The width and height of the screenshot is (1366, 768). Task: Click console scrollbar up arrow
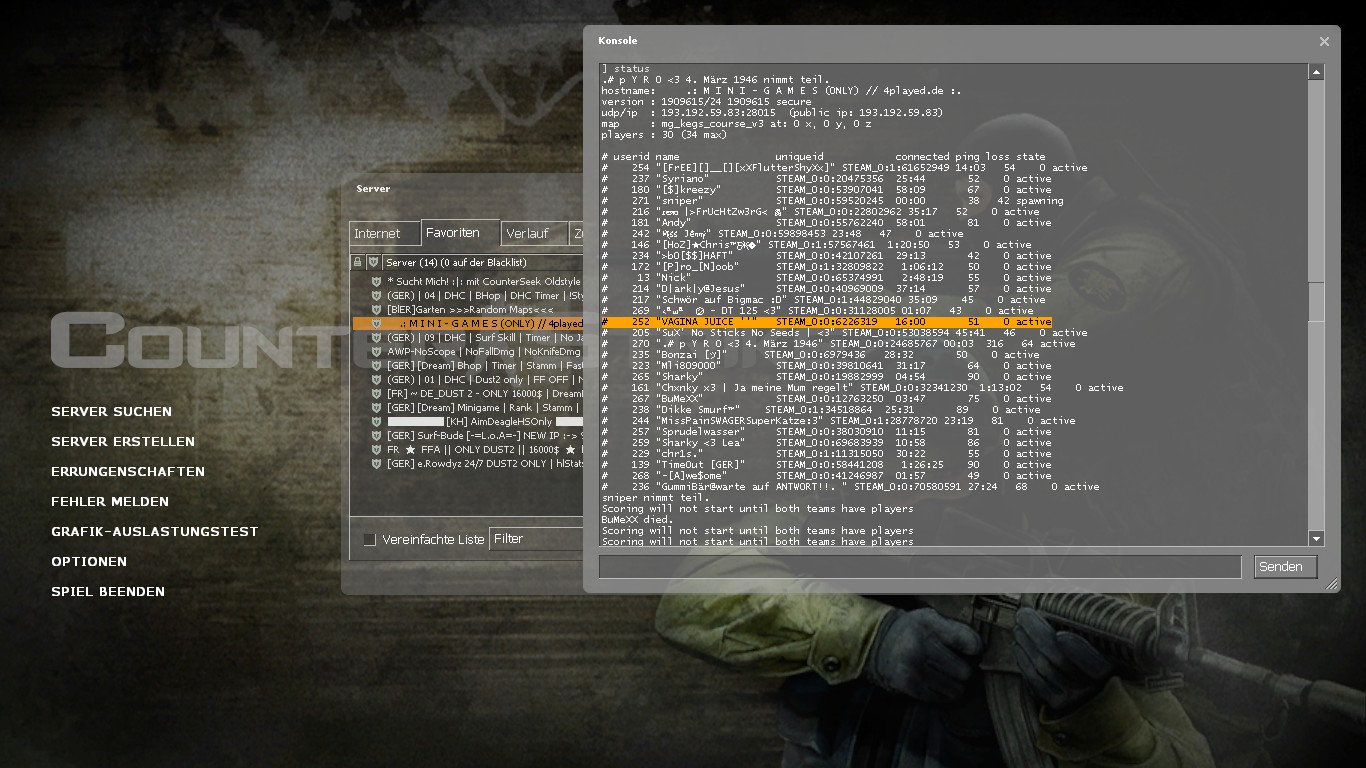point(1316,72)
